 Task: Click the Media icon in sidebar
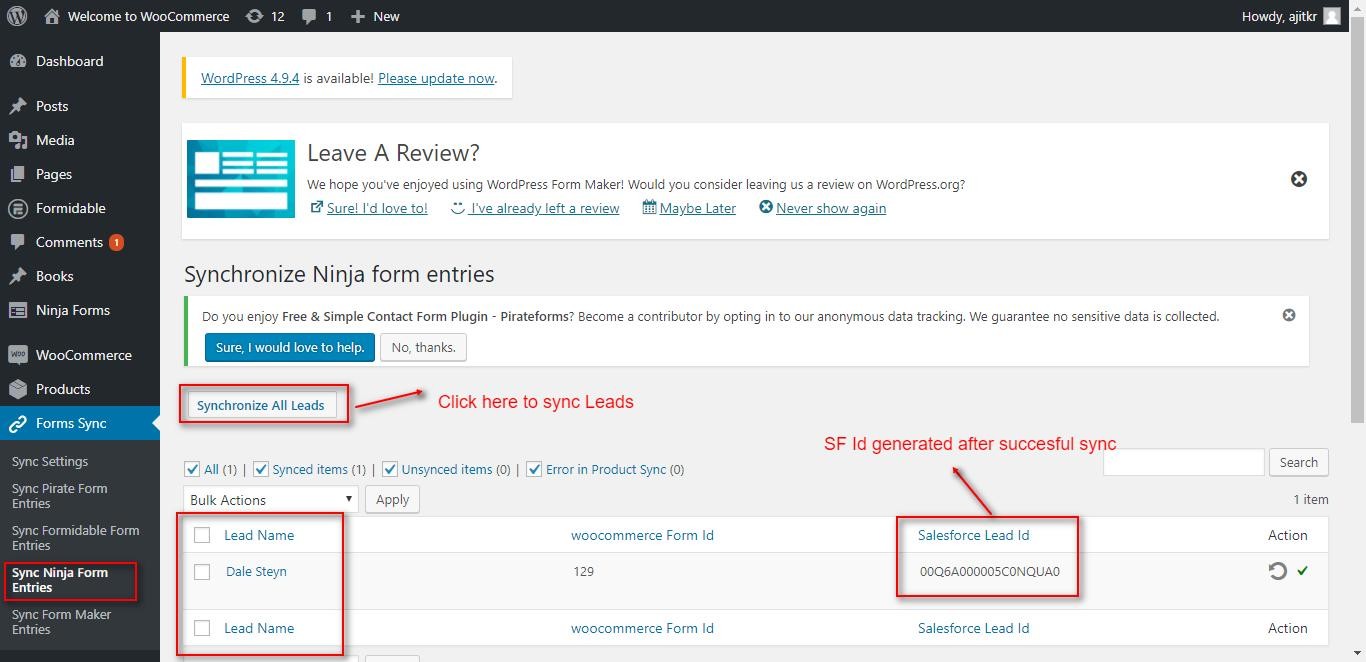pyautogui.click(x=18, y=140)
